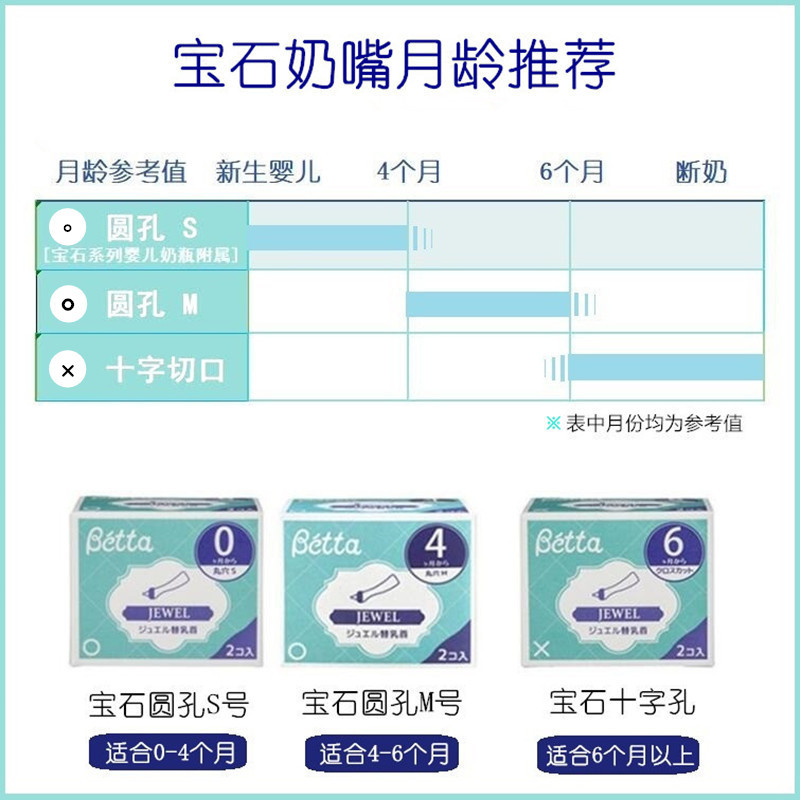
Task: Select the 适合0-4个月 button
Action: tap(168, 753)
